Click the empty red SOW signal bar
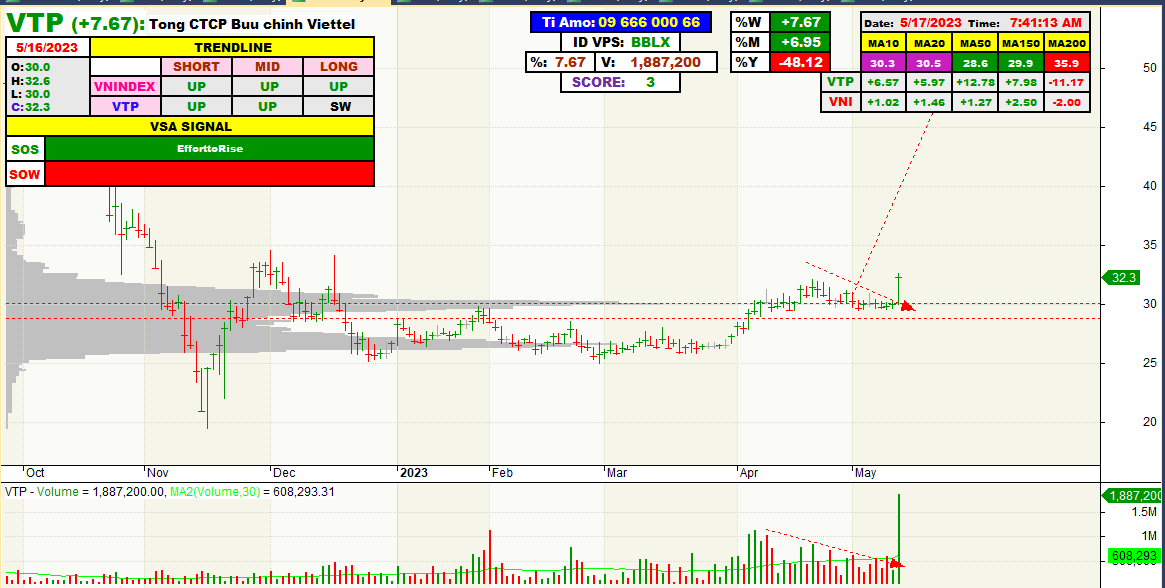 point(210,174)
